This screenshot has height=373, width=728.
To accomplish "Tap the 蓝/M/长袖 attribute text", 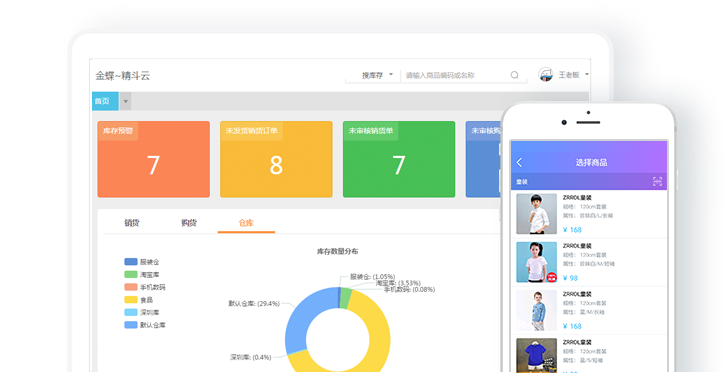I will click(591, 312).
